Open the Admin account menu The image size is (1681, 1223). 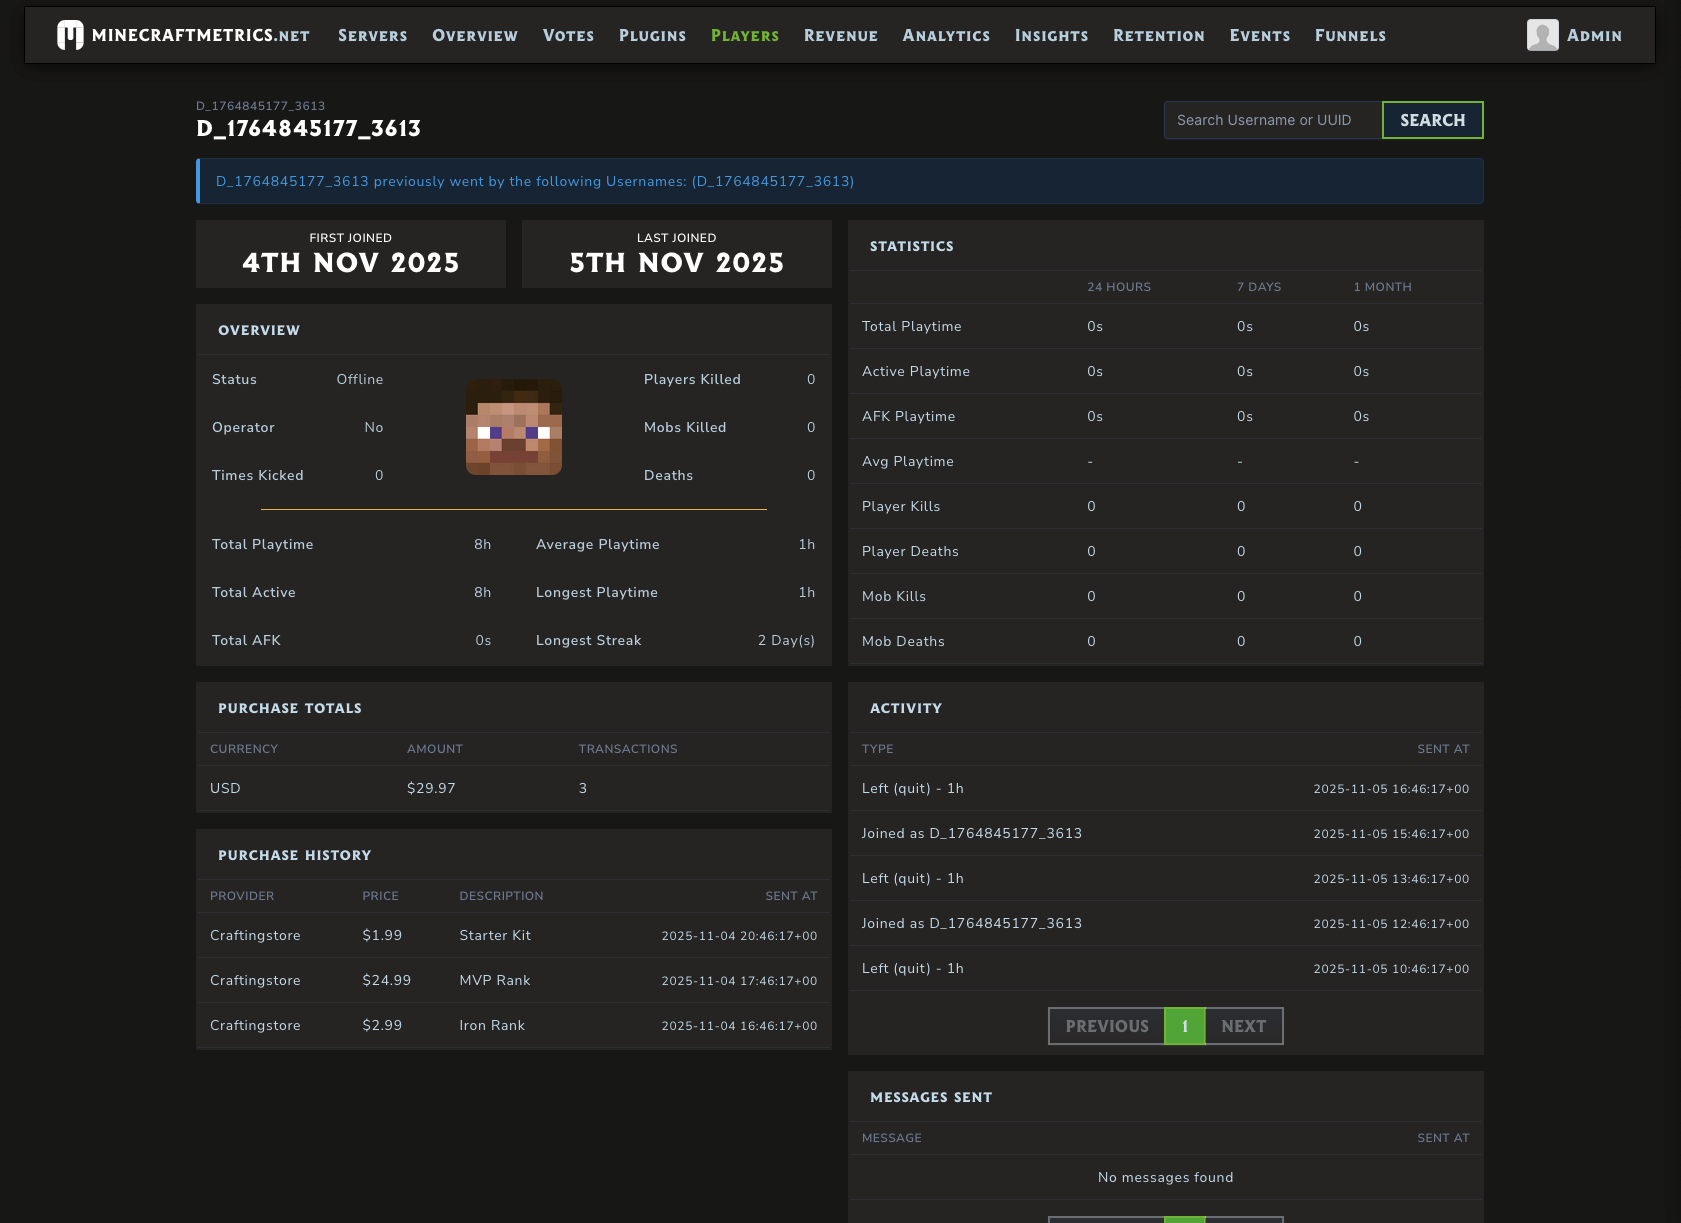[x=1594, y=36]
